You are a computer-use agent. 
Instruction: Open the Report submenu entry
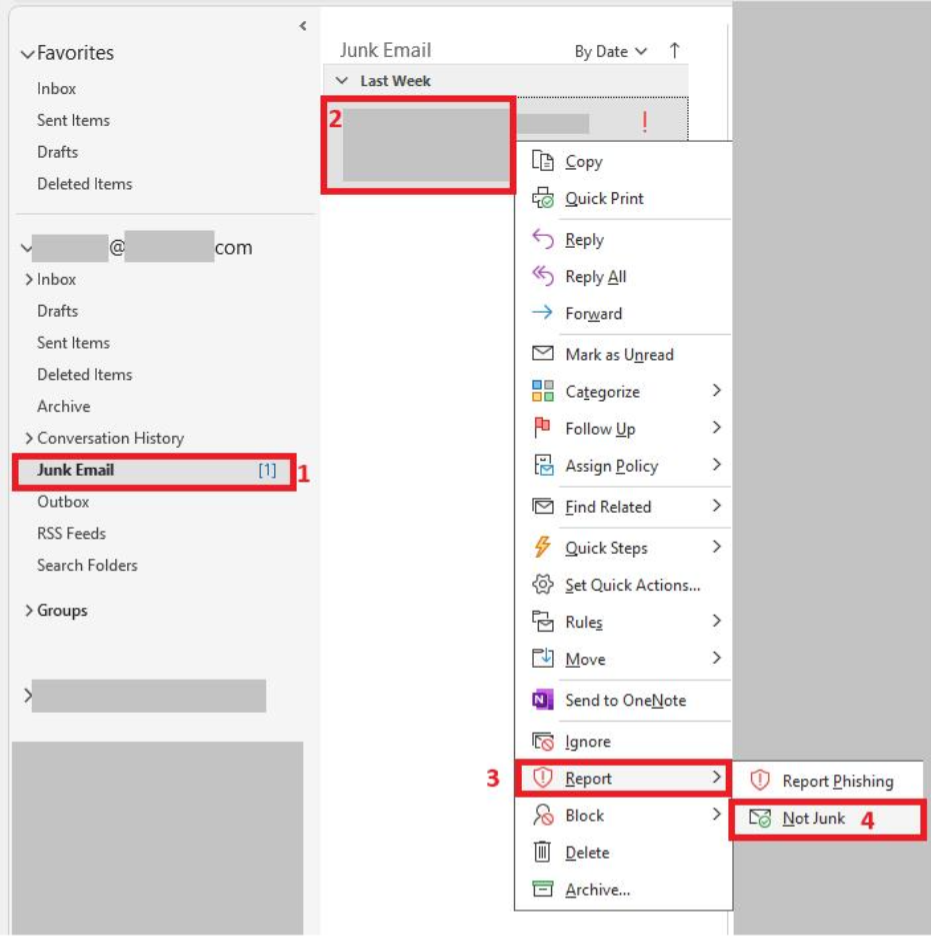(x=623, y=778)
